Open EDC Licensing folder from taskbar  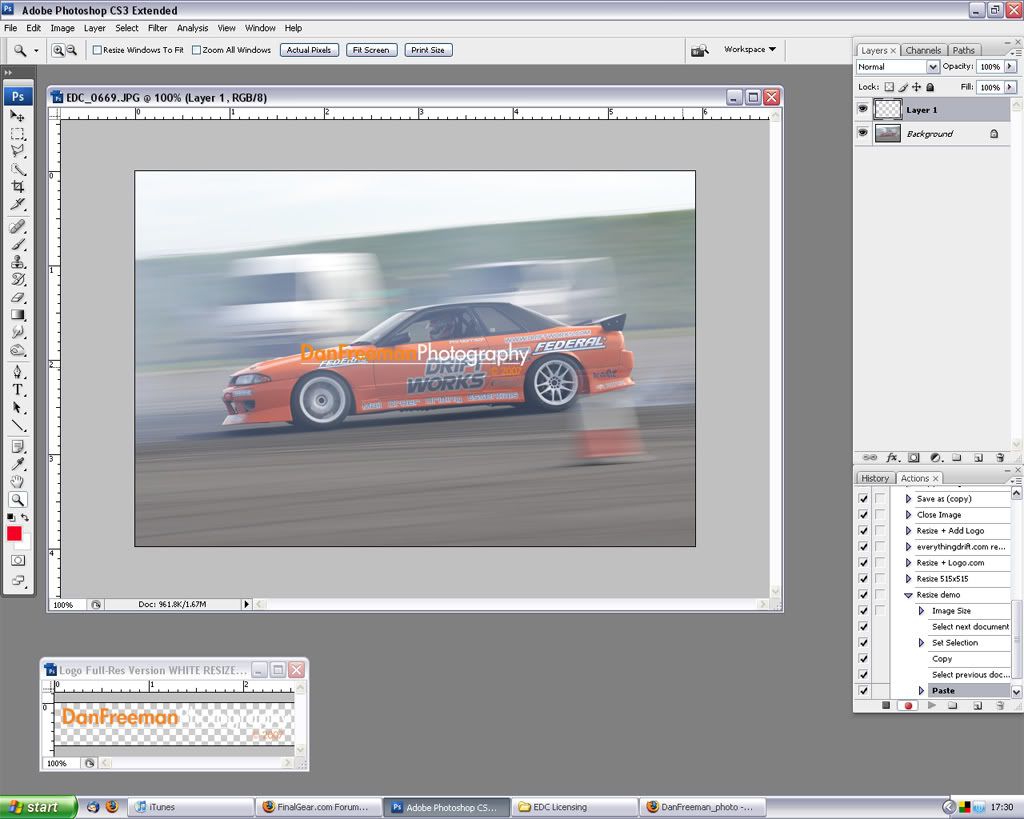point(575,807)
